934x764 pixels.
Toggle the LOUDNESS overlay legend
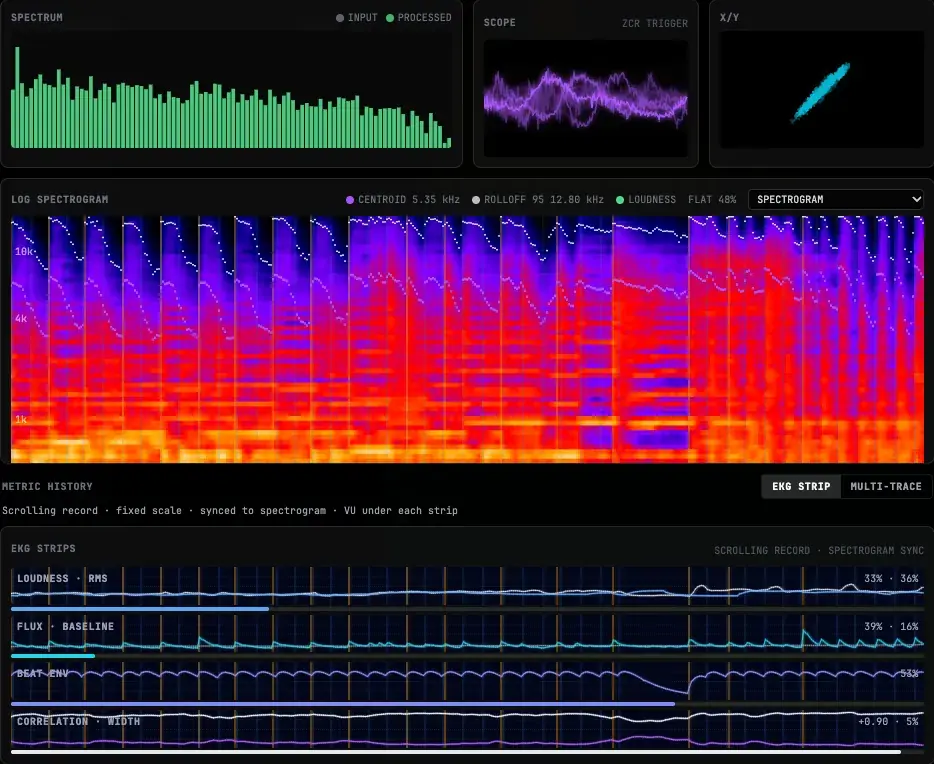click(646, 199)
